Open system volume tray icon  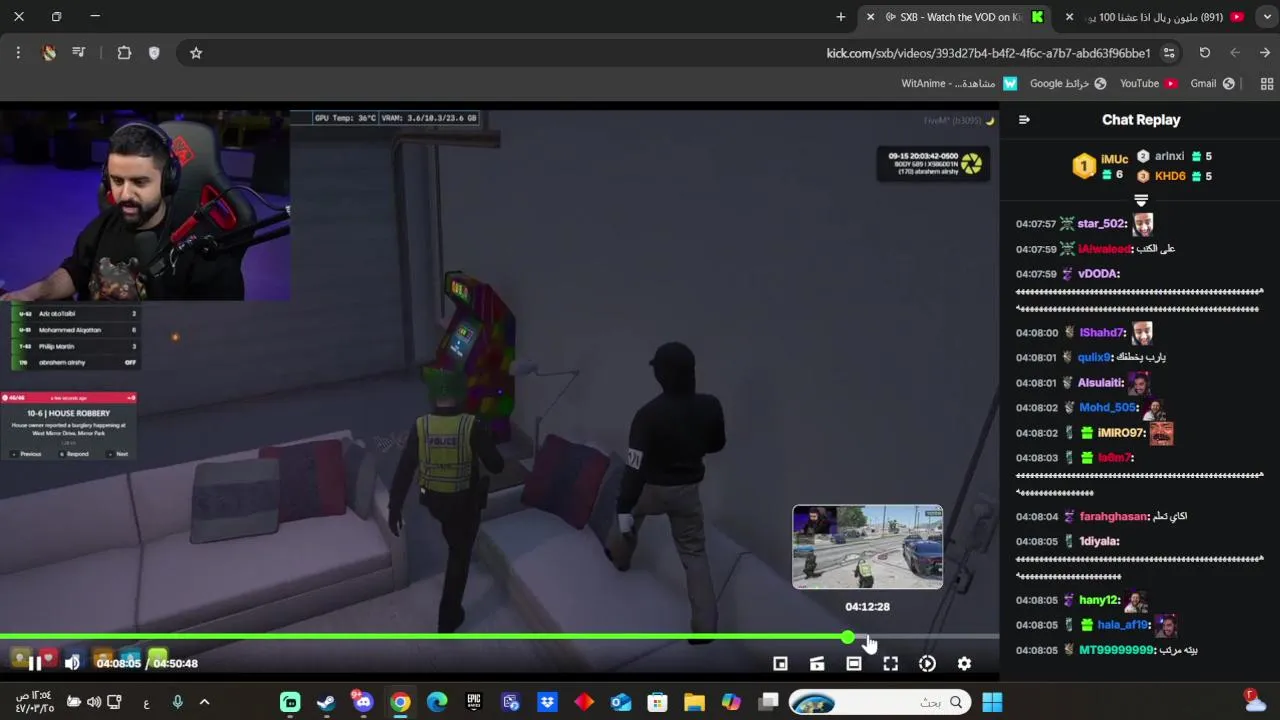pos(93,703)
